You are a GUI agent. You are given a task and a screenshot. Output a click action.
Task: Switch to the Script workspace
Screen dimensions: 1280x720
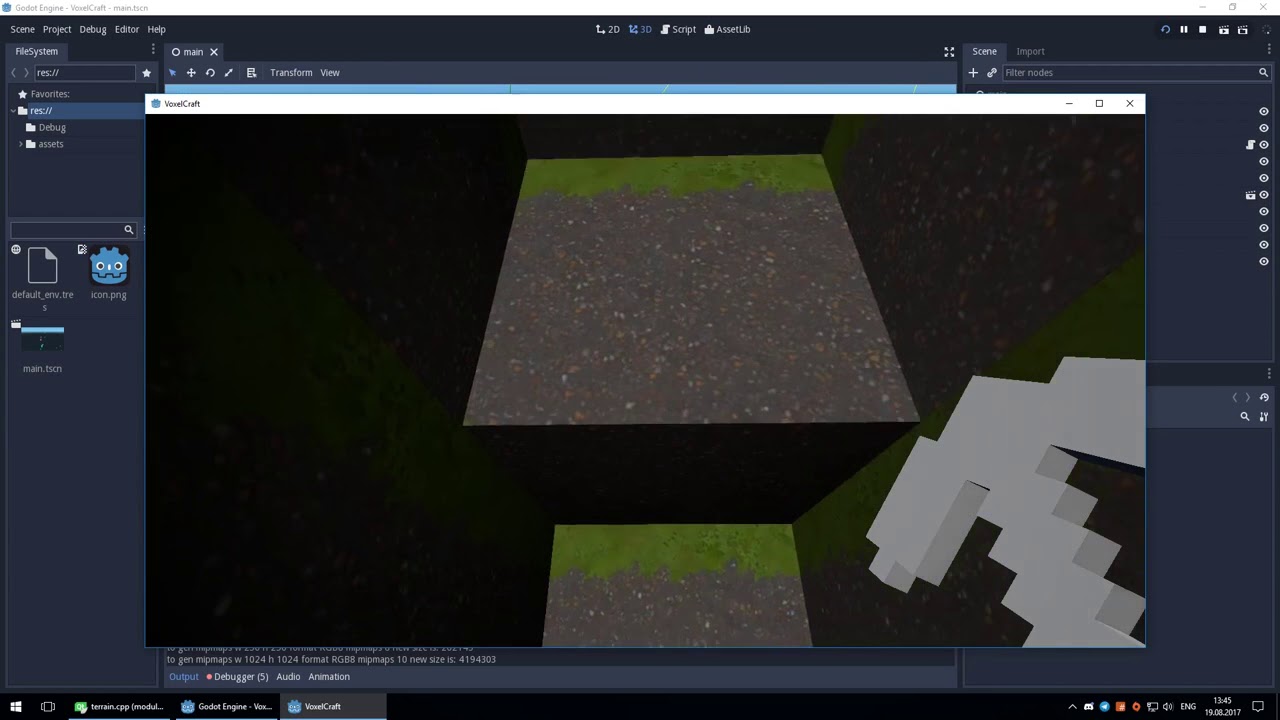pos(678,29)
